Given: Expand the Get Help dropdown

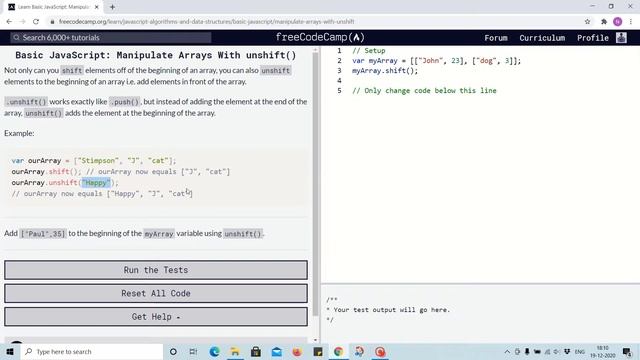Looking at the screenshot, I should (156, 316).
